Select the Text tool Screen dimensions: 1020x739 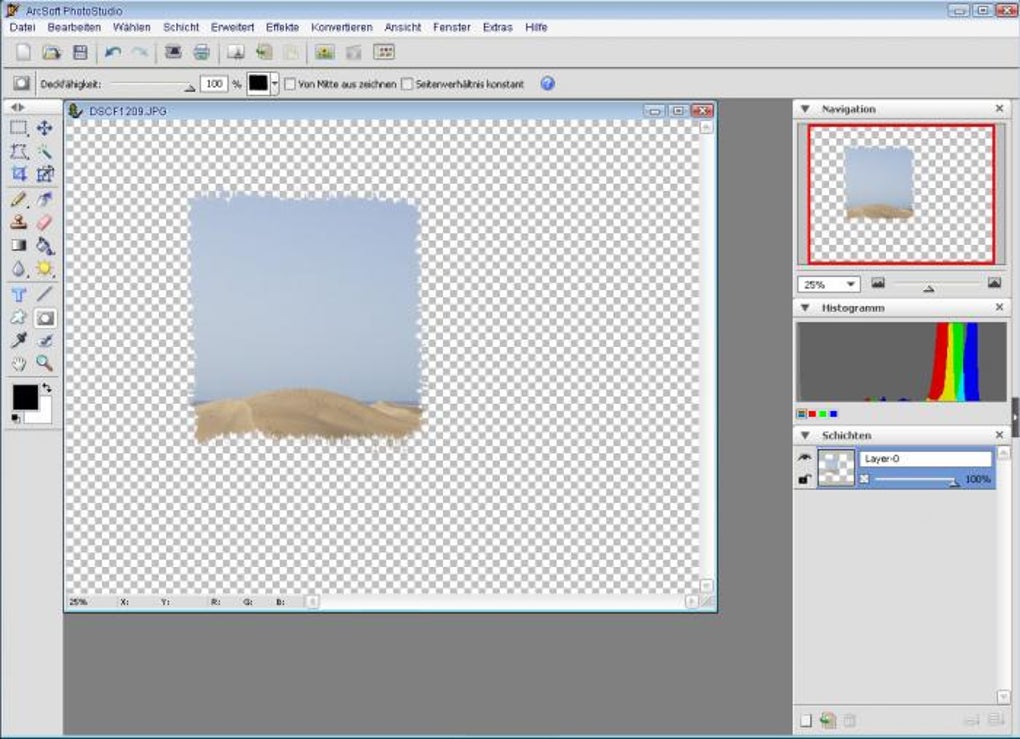coord(19,295)
